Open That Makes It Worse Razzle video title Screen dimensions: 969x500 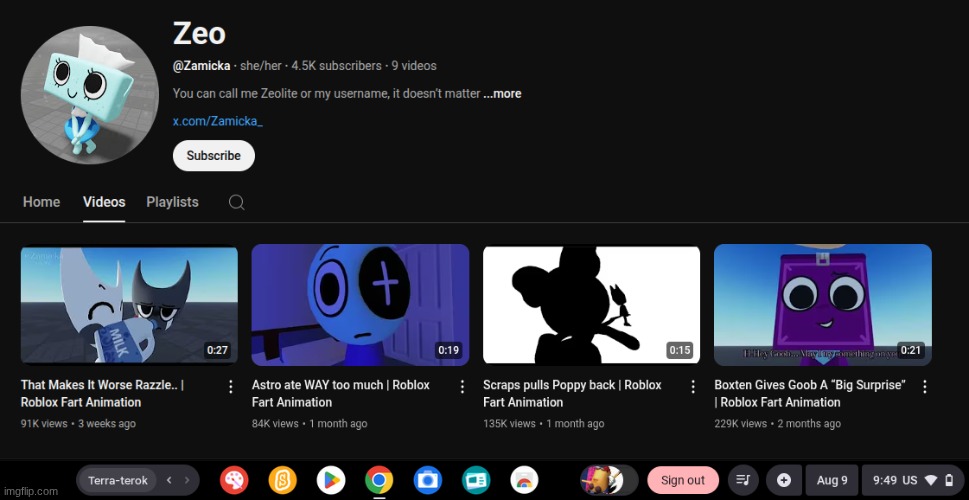coord(103,394)
